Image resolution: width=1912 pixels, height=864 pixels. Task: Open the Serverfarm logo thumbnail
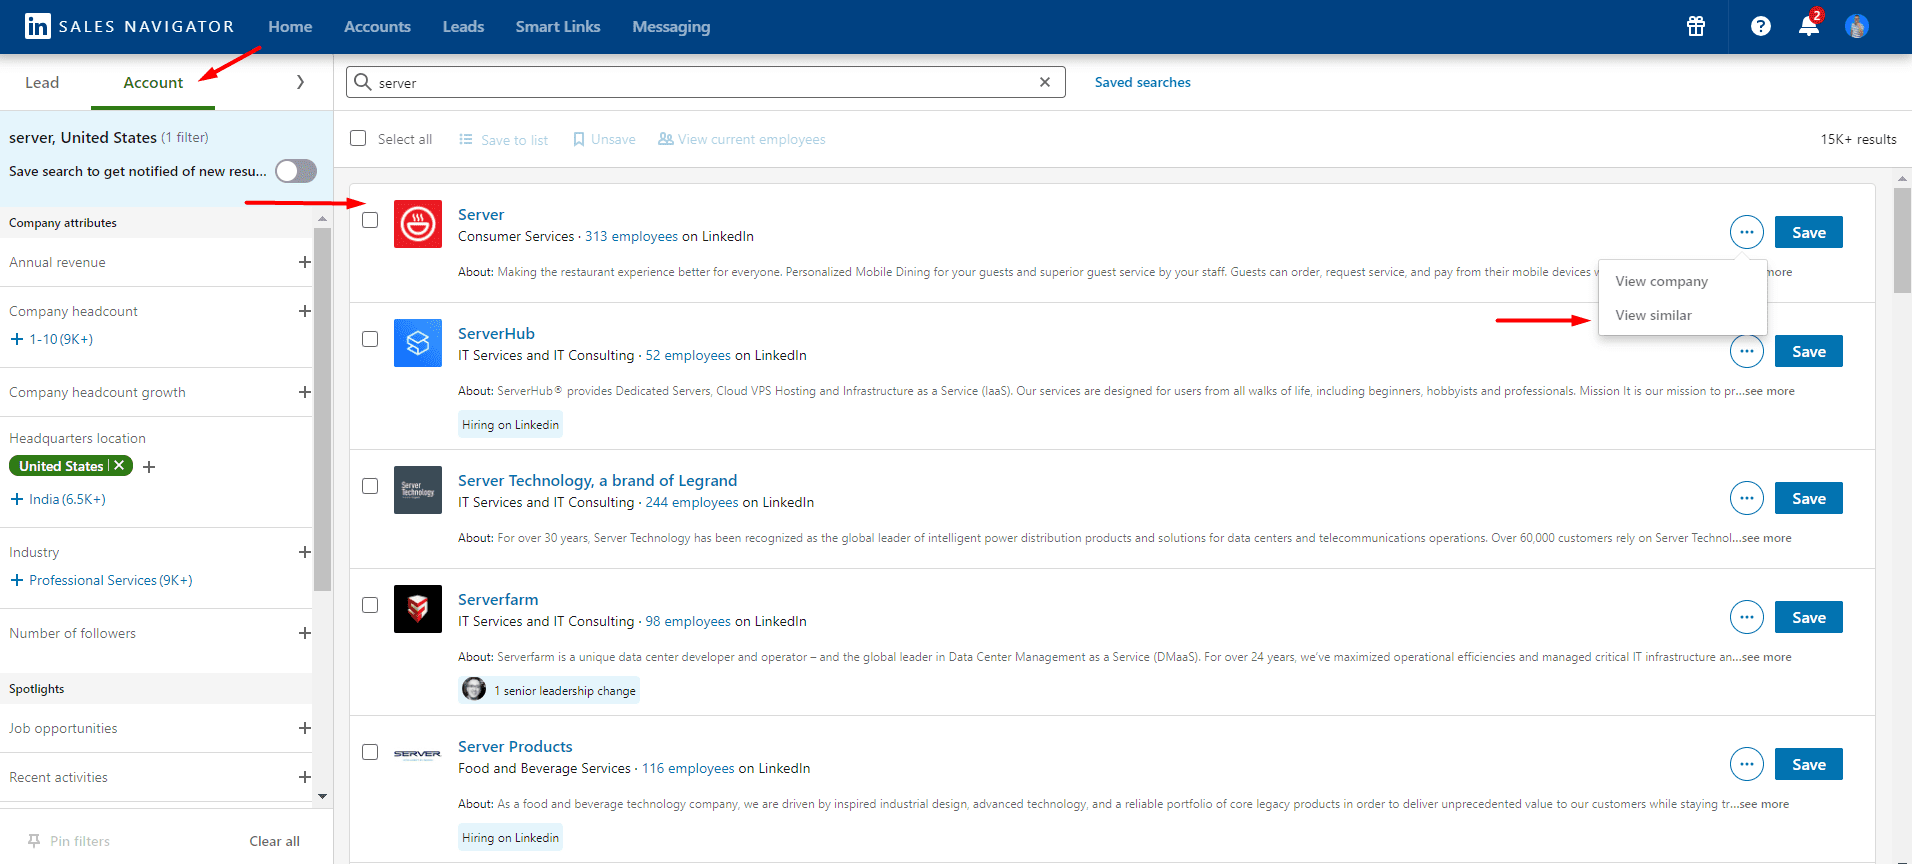click(418, 609)
